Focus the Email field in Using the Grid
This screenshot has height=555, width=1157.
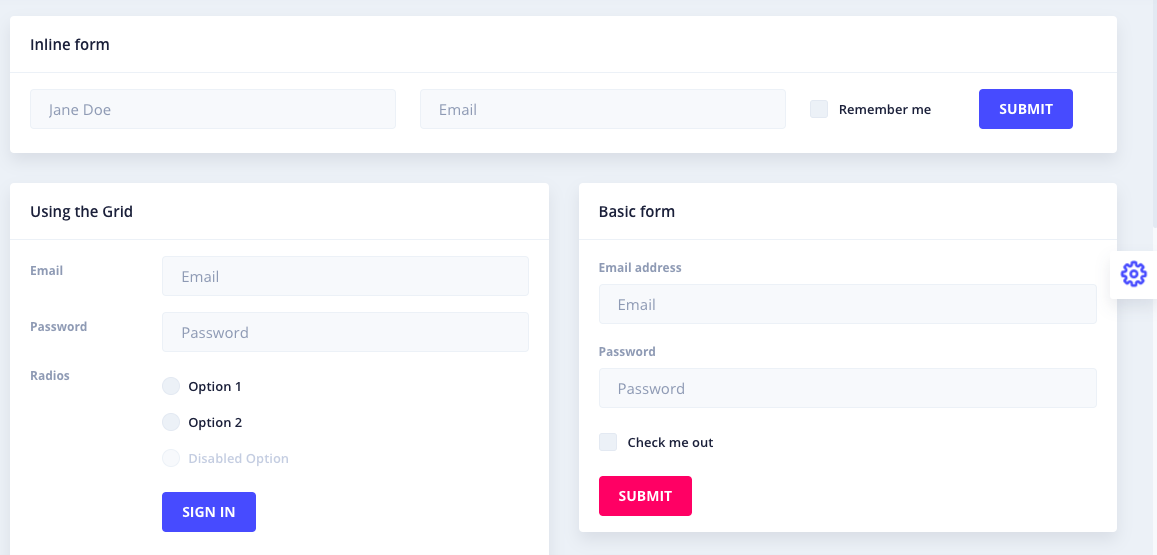(345, 276)
